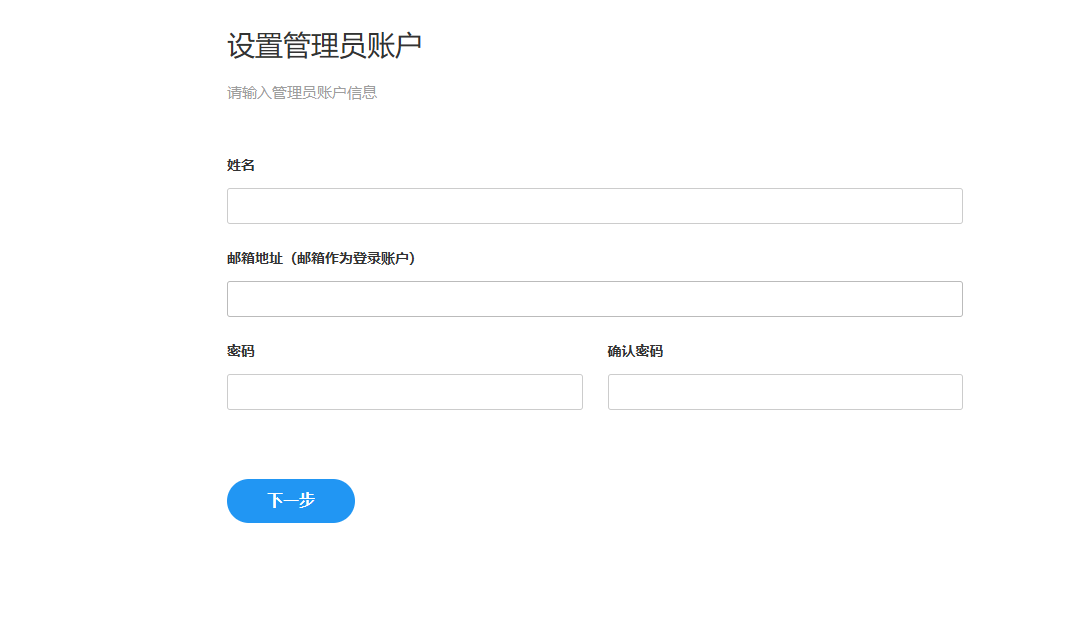Viewport: 1067px width, 624px height.
Task: Place cursor in the login email box
Action: [x=594, y=299]
